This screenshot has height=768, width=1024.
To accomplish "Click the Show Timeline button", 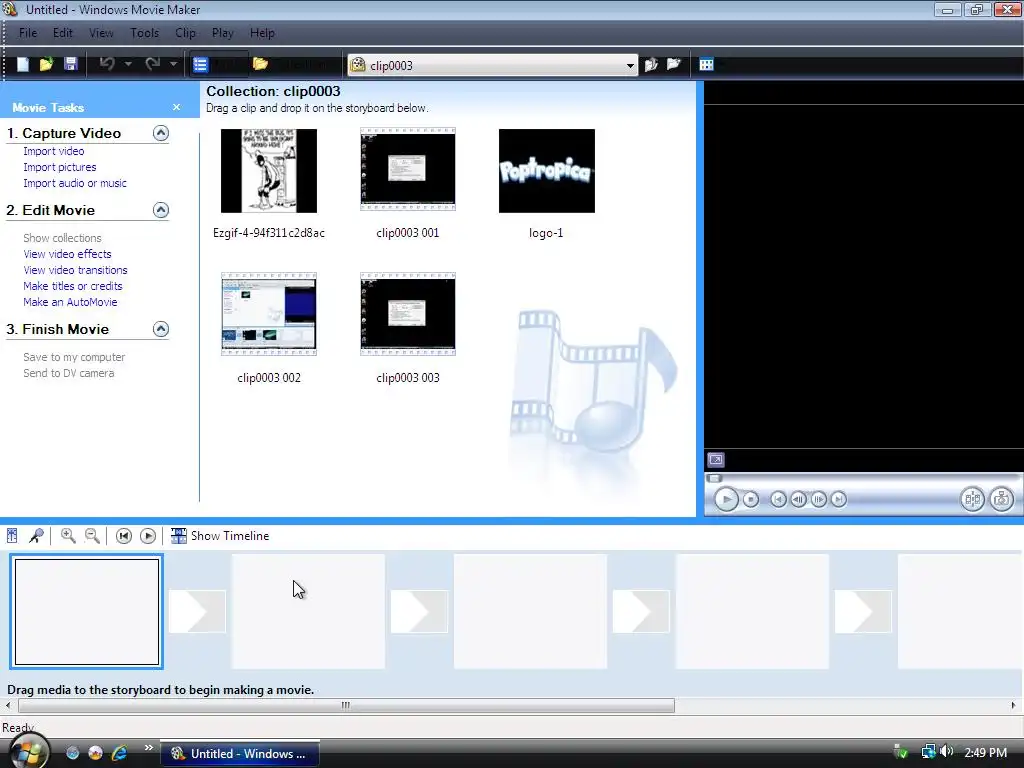I will point(220,536).
